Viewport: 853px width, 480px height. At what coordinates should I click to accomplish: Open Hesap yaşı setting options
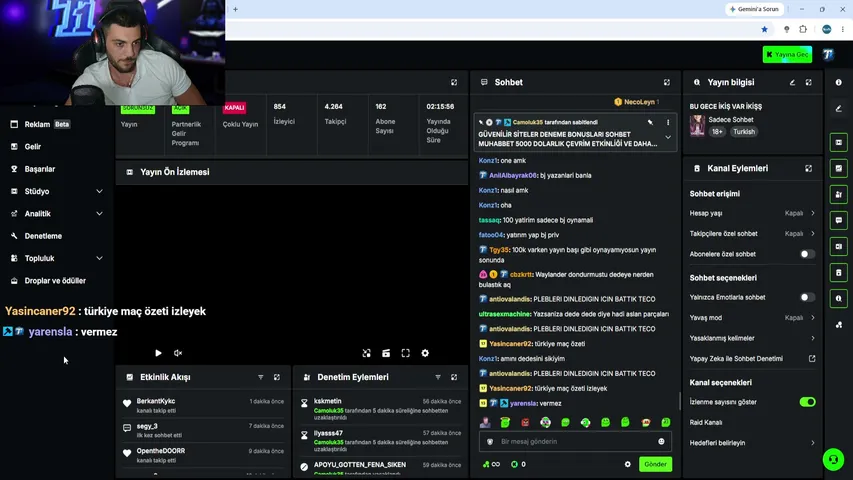tap(752, 213)
